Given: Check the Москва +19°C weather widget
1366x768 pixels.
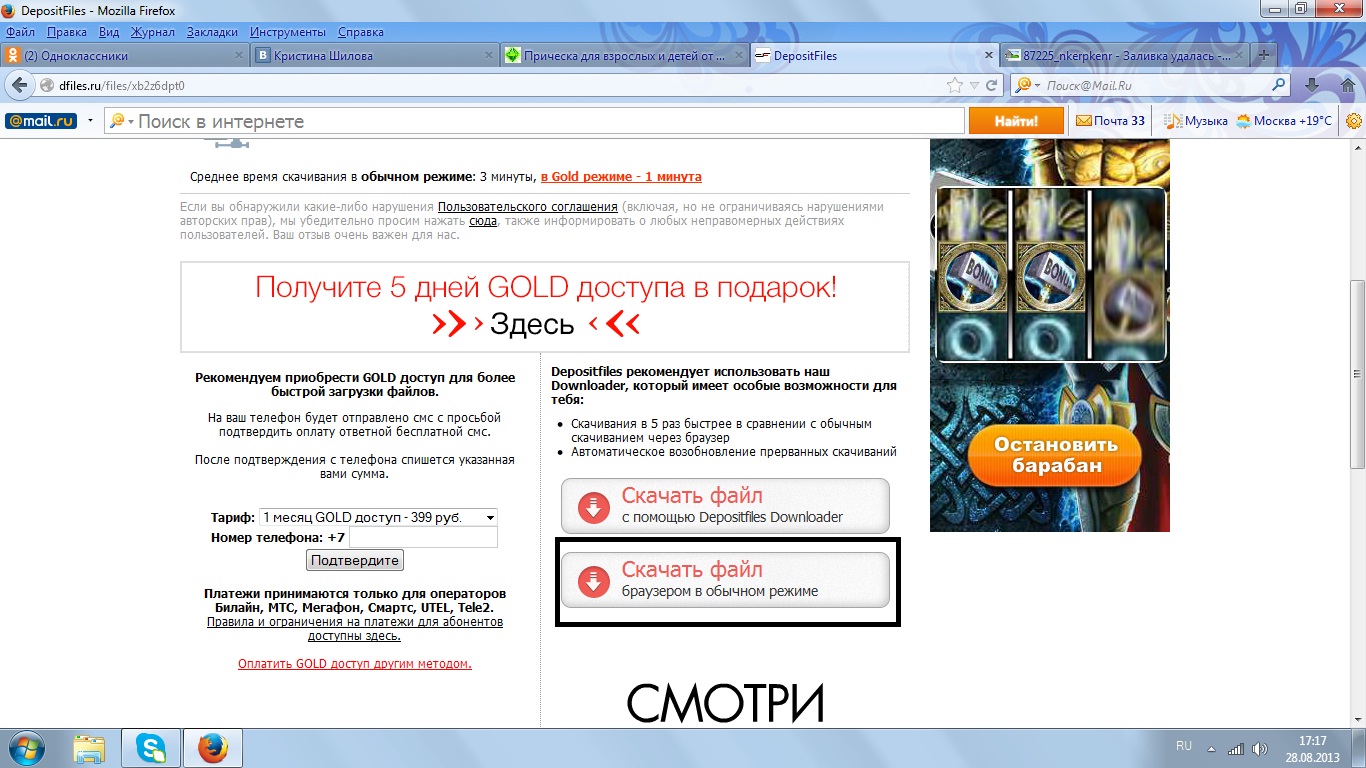Looking at the screenshot, I should pyautogui.click(x=1284, y=121).
